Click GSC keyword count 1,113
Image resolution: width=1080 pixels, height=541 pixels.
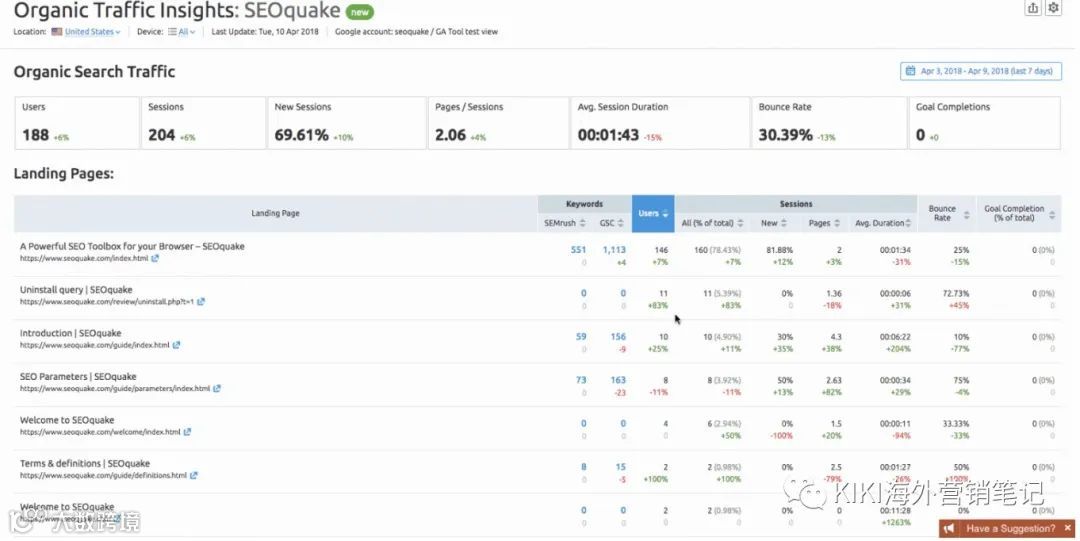point(614,249)
